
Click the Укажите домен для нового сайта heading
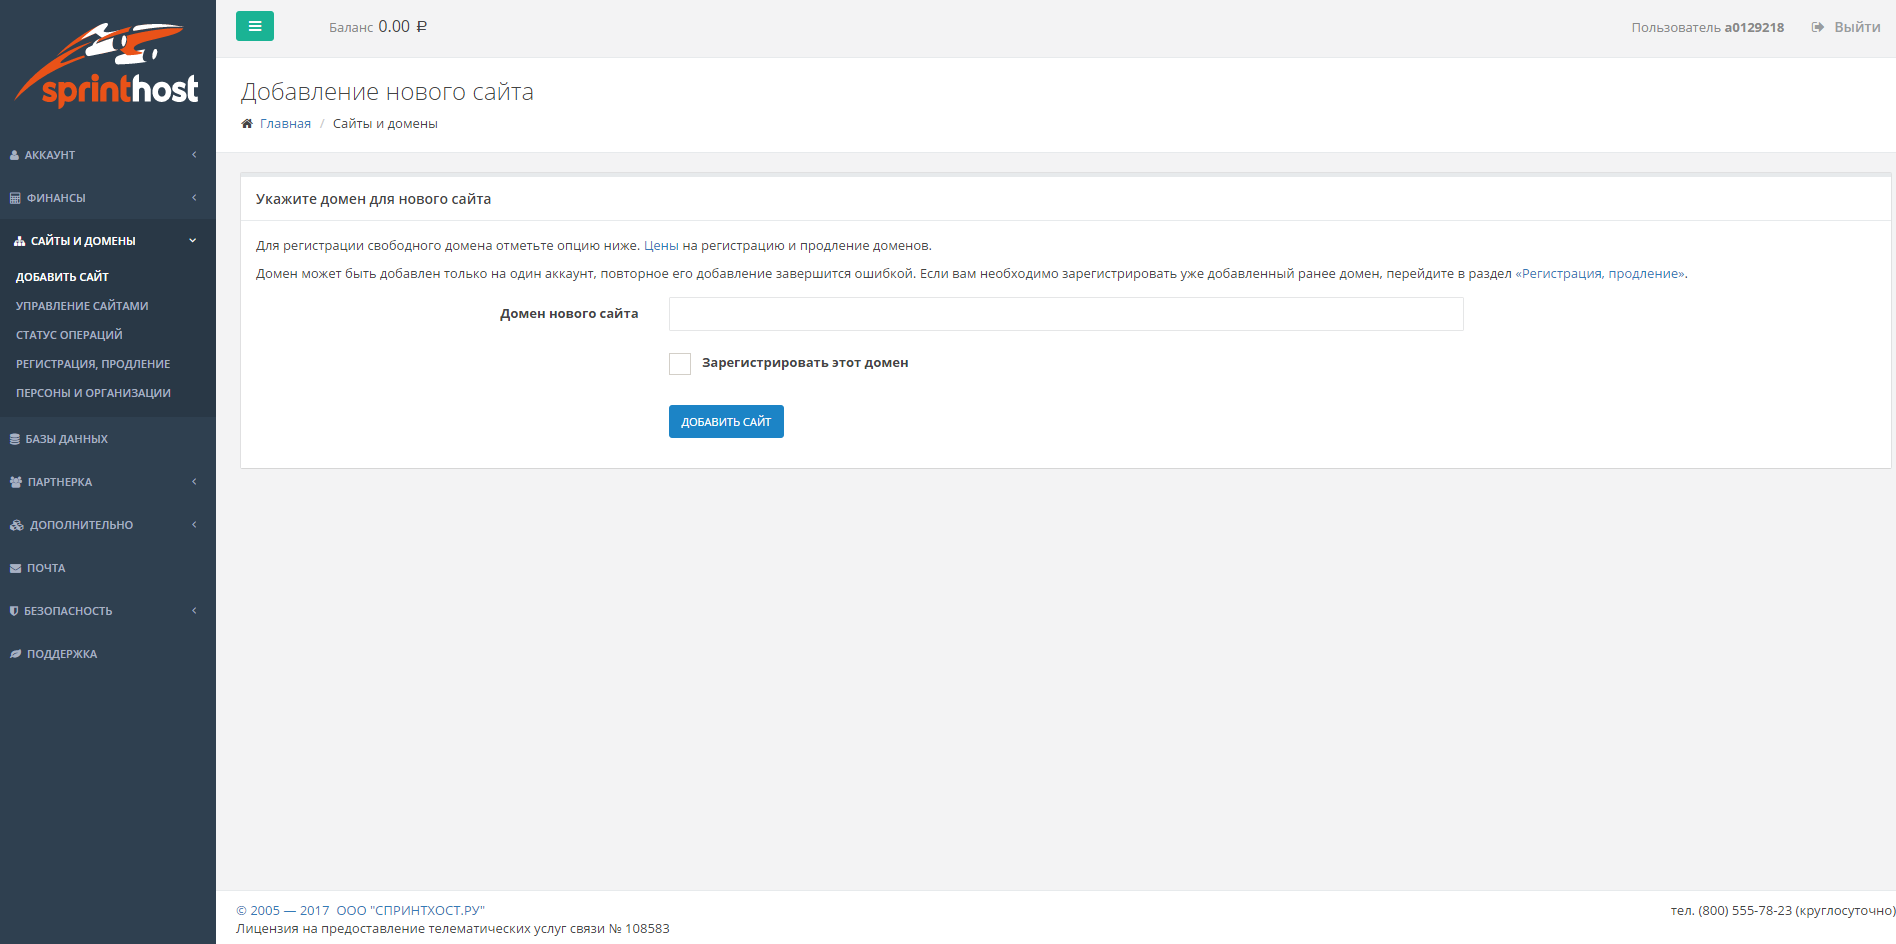coord(373,199)
